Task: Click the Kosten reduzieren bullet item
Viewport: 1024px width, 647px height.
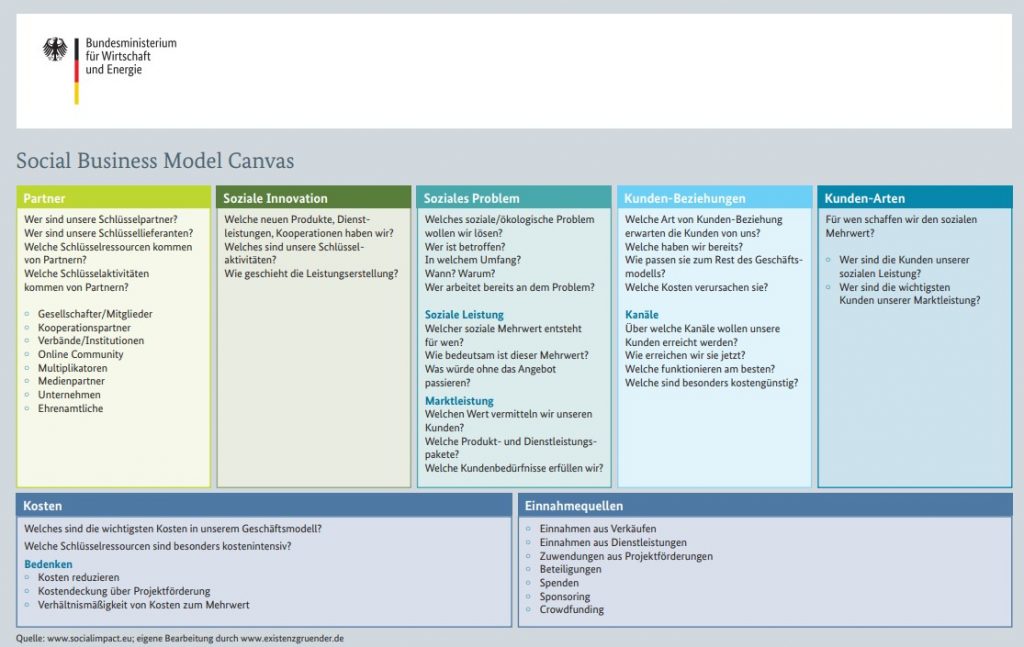Action: click(79, 578)
